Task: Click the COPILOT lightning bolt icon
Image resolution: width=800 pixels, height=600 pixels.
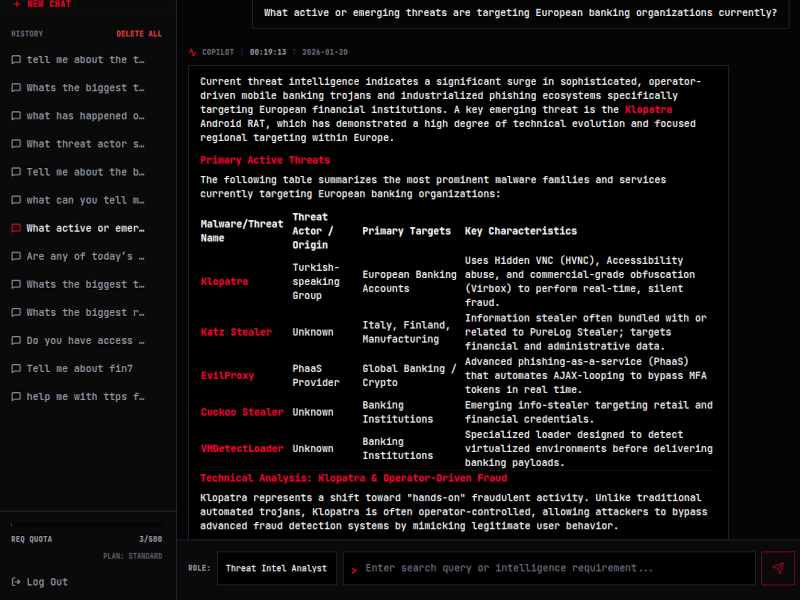Action: (x=190, y=51)
